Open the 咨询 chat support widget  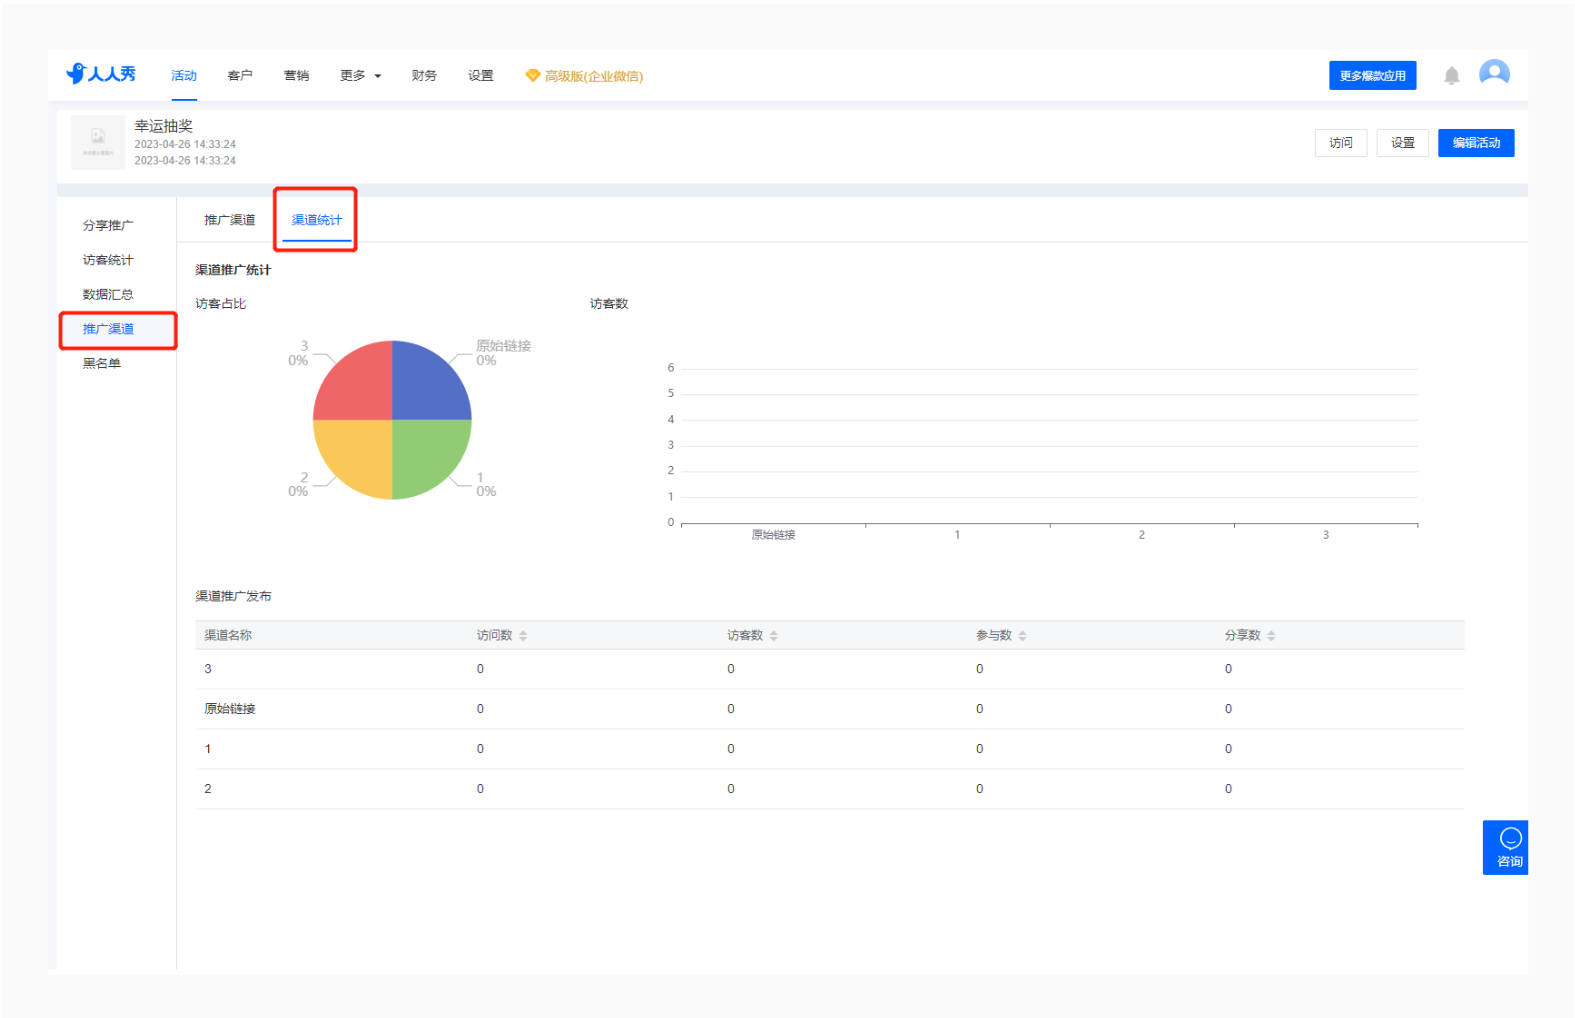(x=1505, y=848)
